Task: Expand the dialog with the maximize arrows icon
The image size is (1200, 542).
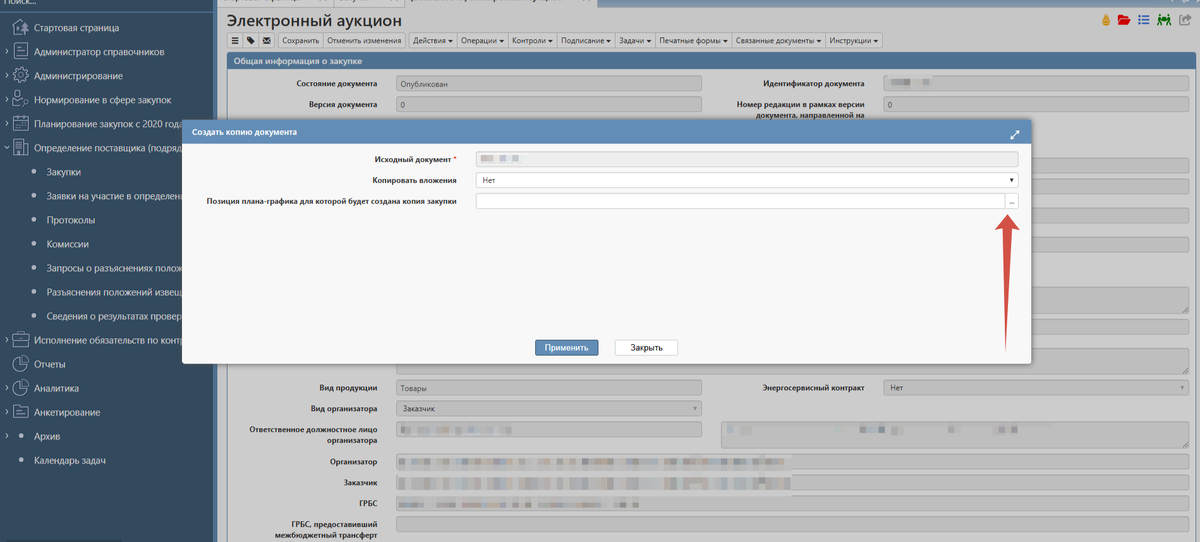Action: click(1014, 134)
